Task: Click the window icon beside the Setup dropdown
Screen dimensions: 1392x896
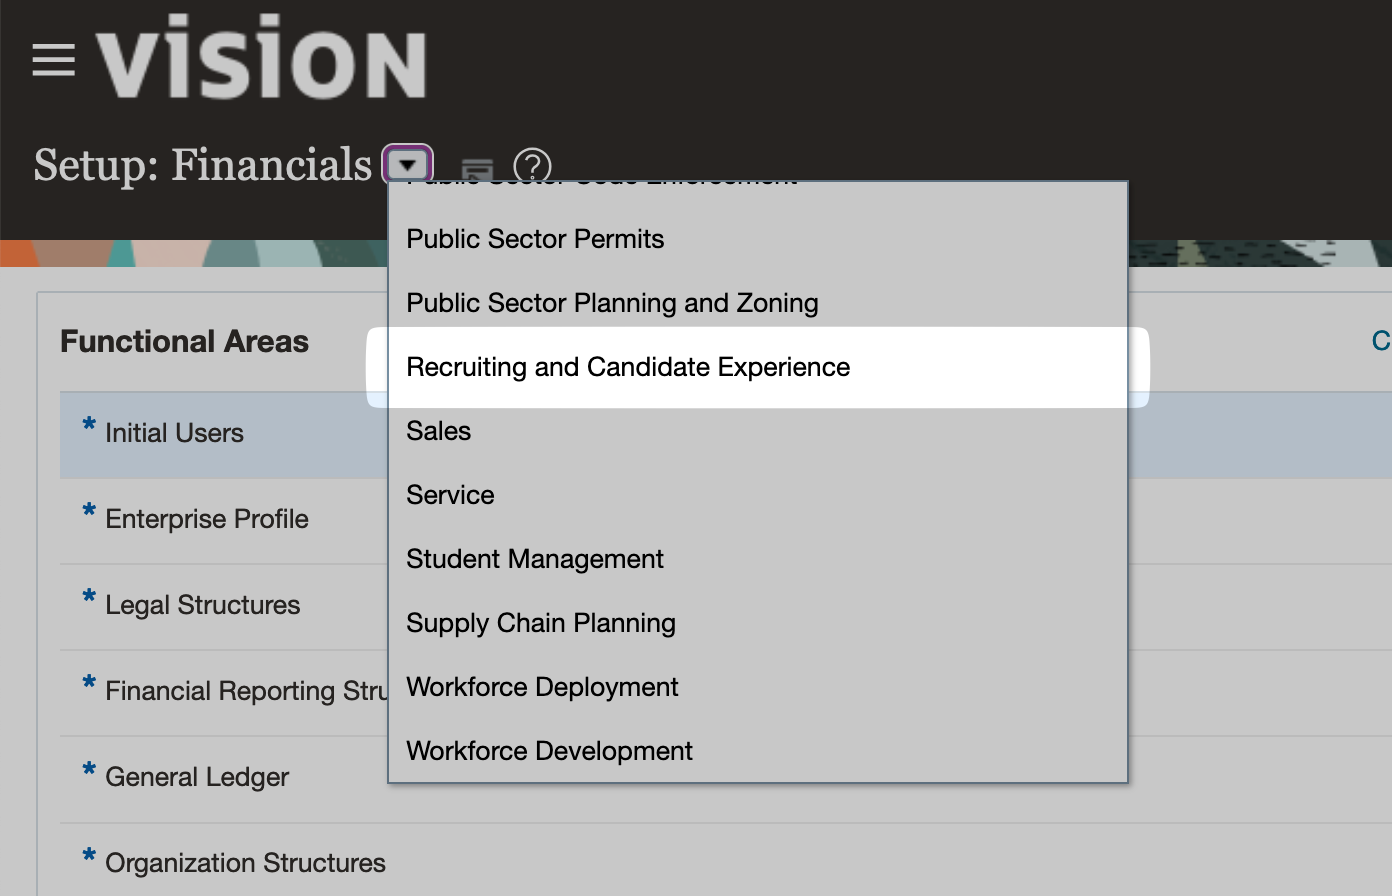Action: click(x=477, y=170)
